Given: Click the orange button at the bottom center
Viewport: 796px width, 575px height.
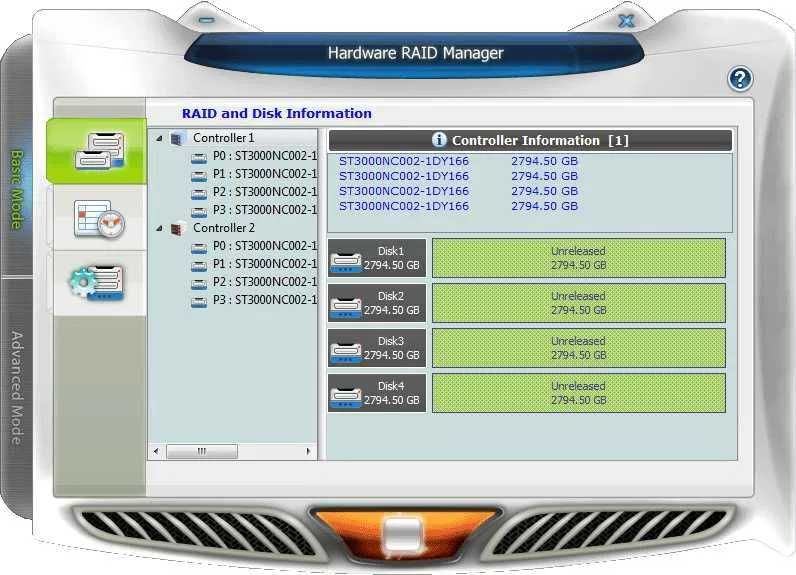Looking at the screenshot, I should [404, 534].
